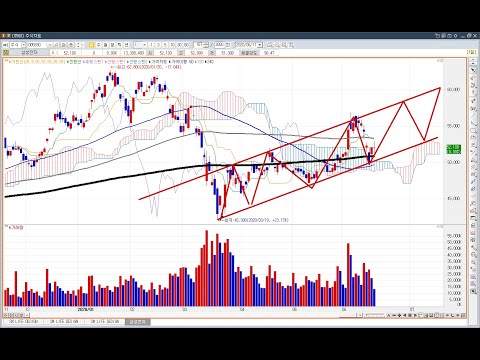
Task: Select the 60 minute interval button
Action: click(186, 45)
